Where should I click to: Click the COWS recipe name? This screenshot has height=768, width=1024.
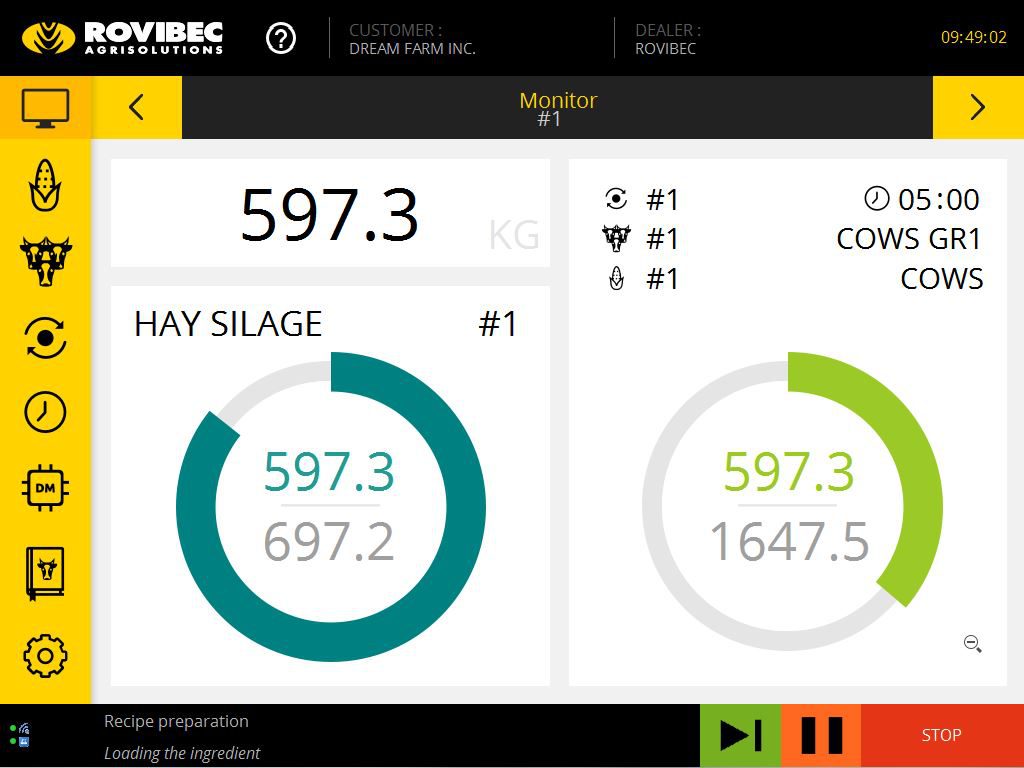pos(942,279)
